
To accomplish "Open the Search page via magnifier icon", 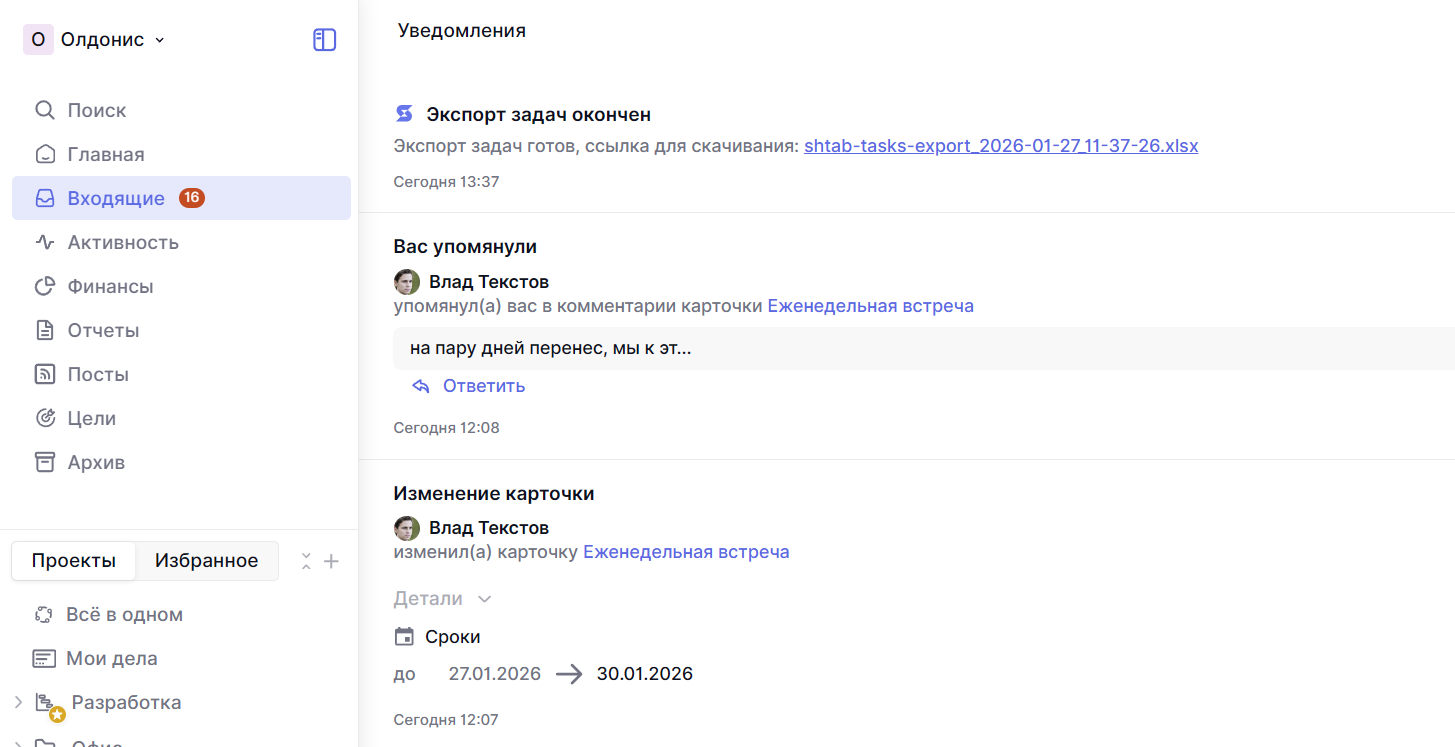I will click(x=45, y=110).
